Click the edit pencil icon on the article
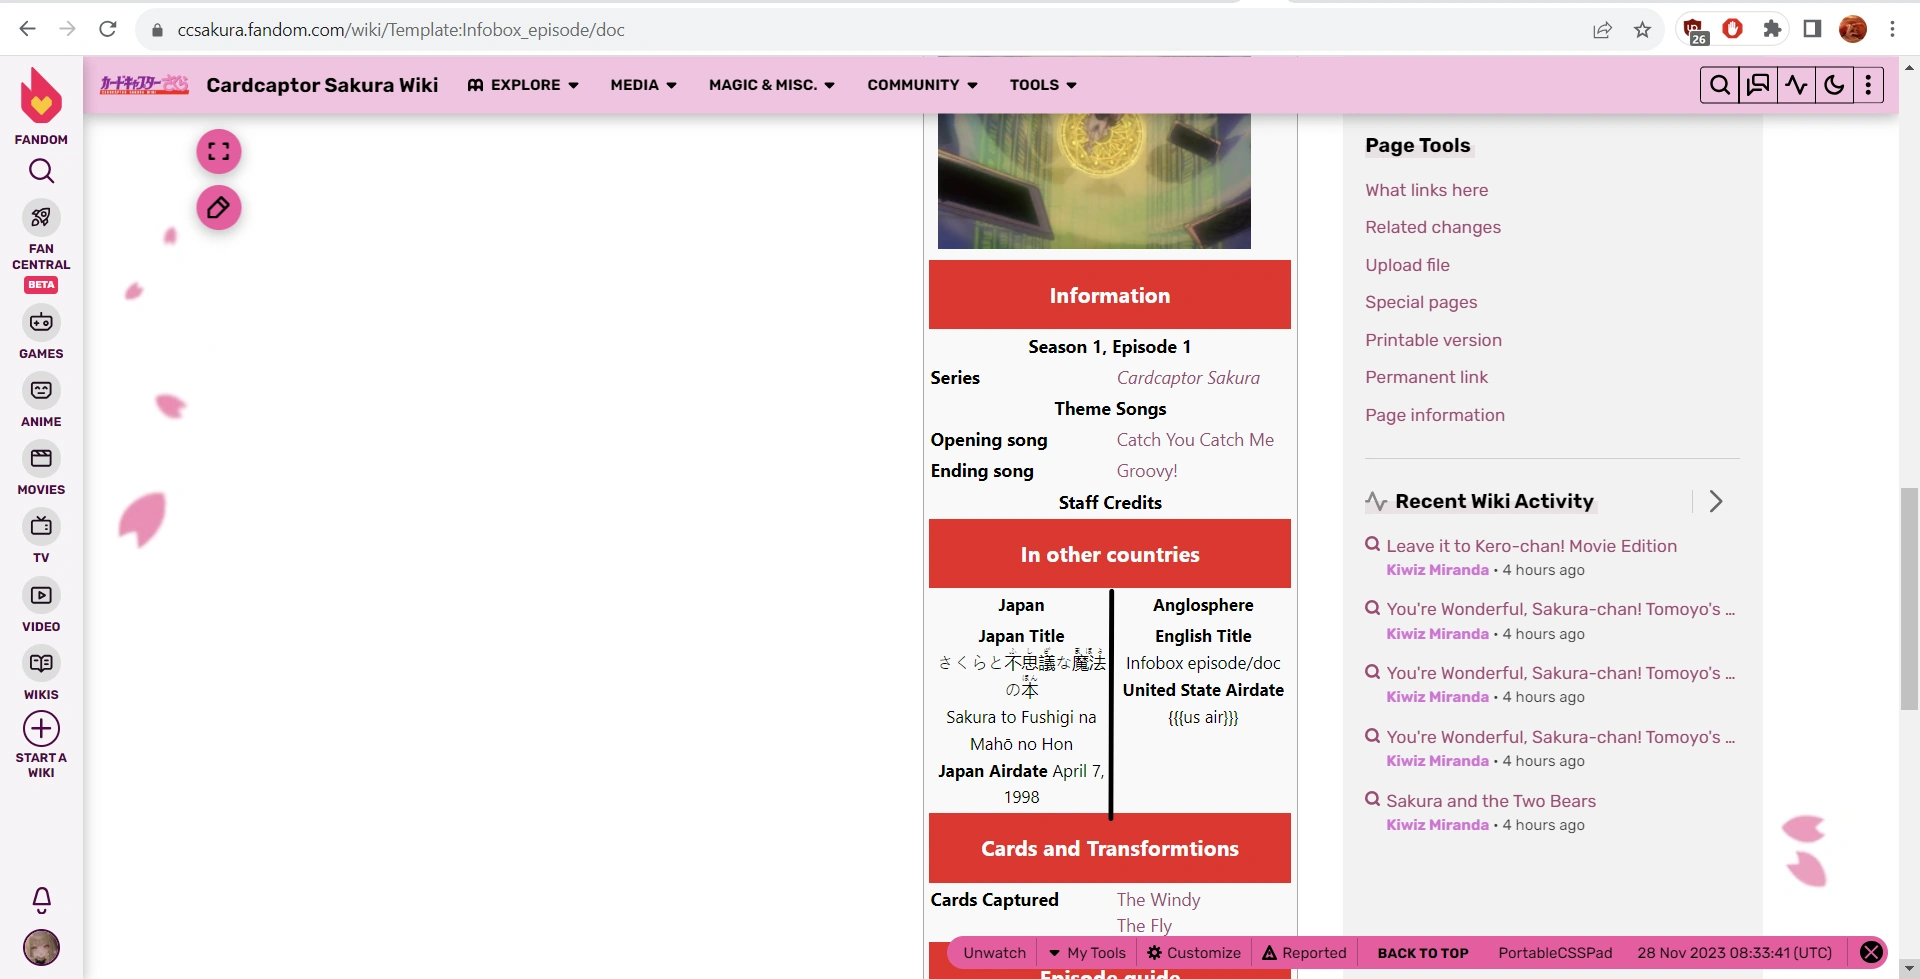 coord(218,208)
